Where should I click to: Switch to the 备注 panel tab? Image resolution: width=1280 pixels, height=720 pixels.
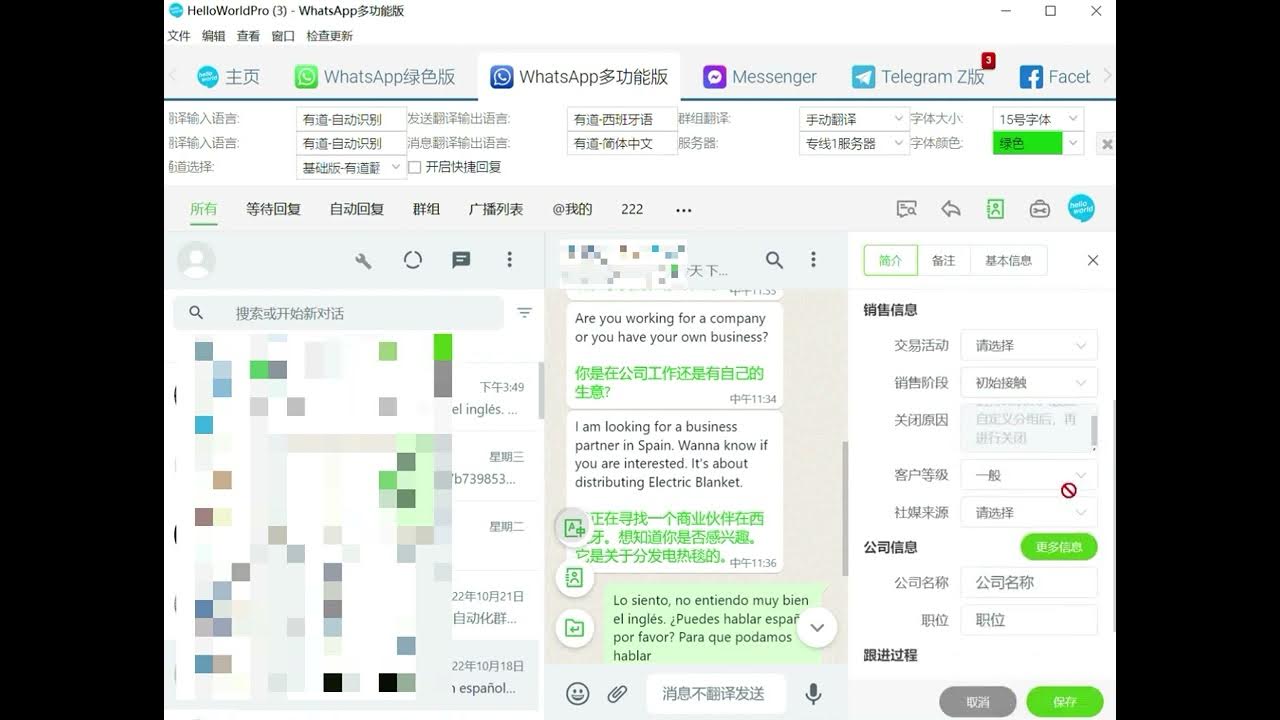(943, 260)
